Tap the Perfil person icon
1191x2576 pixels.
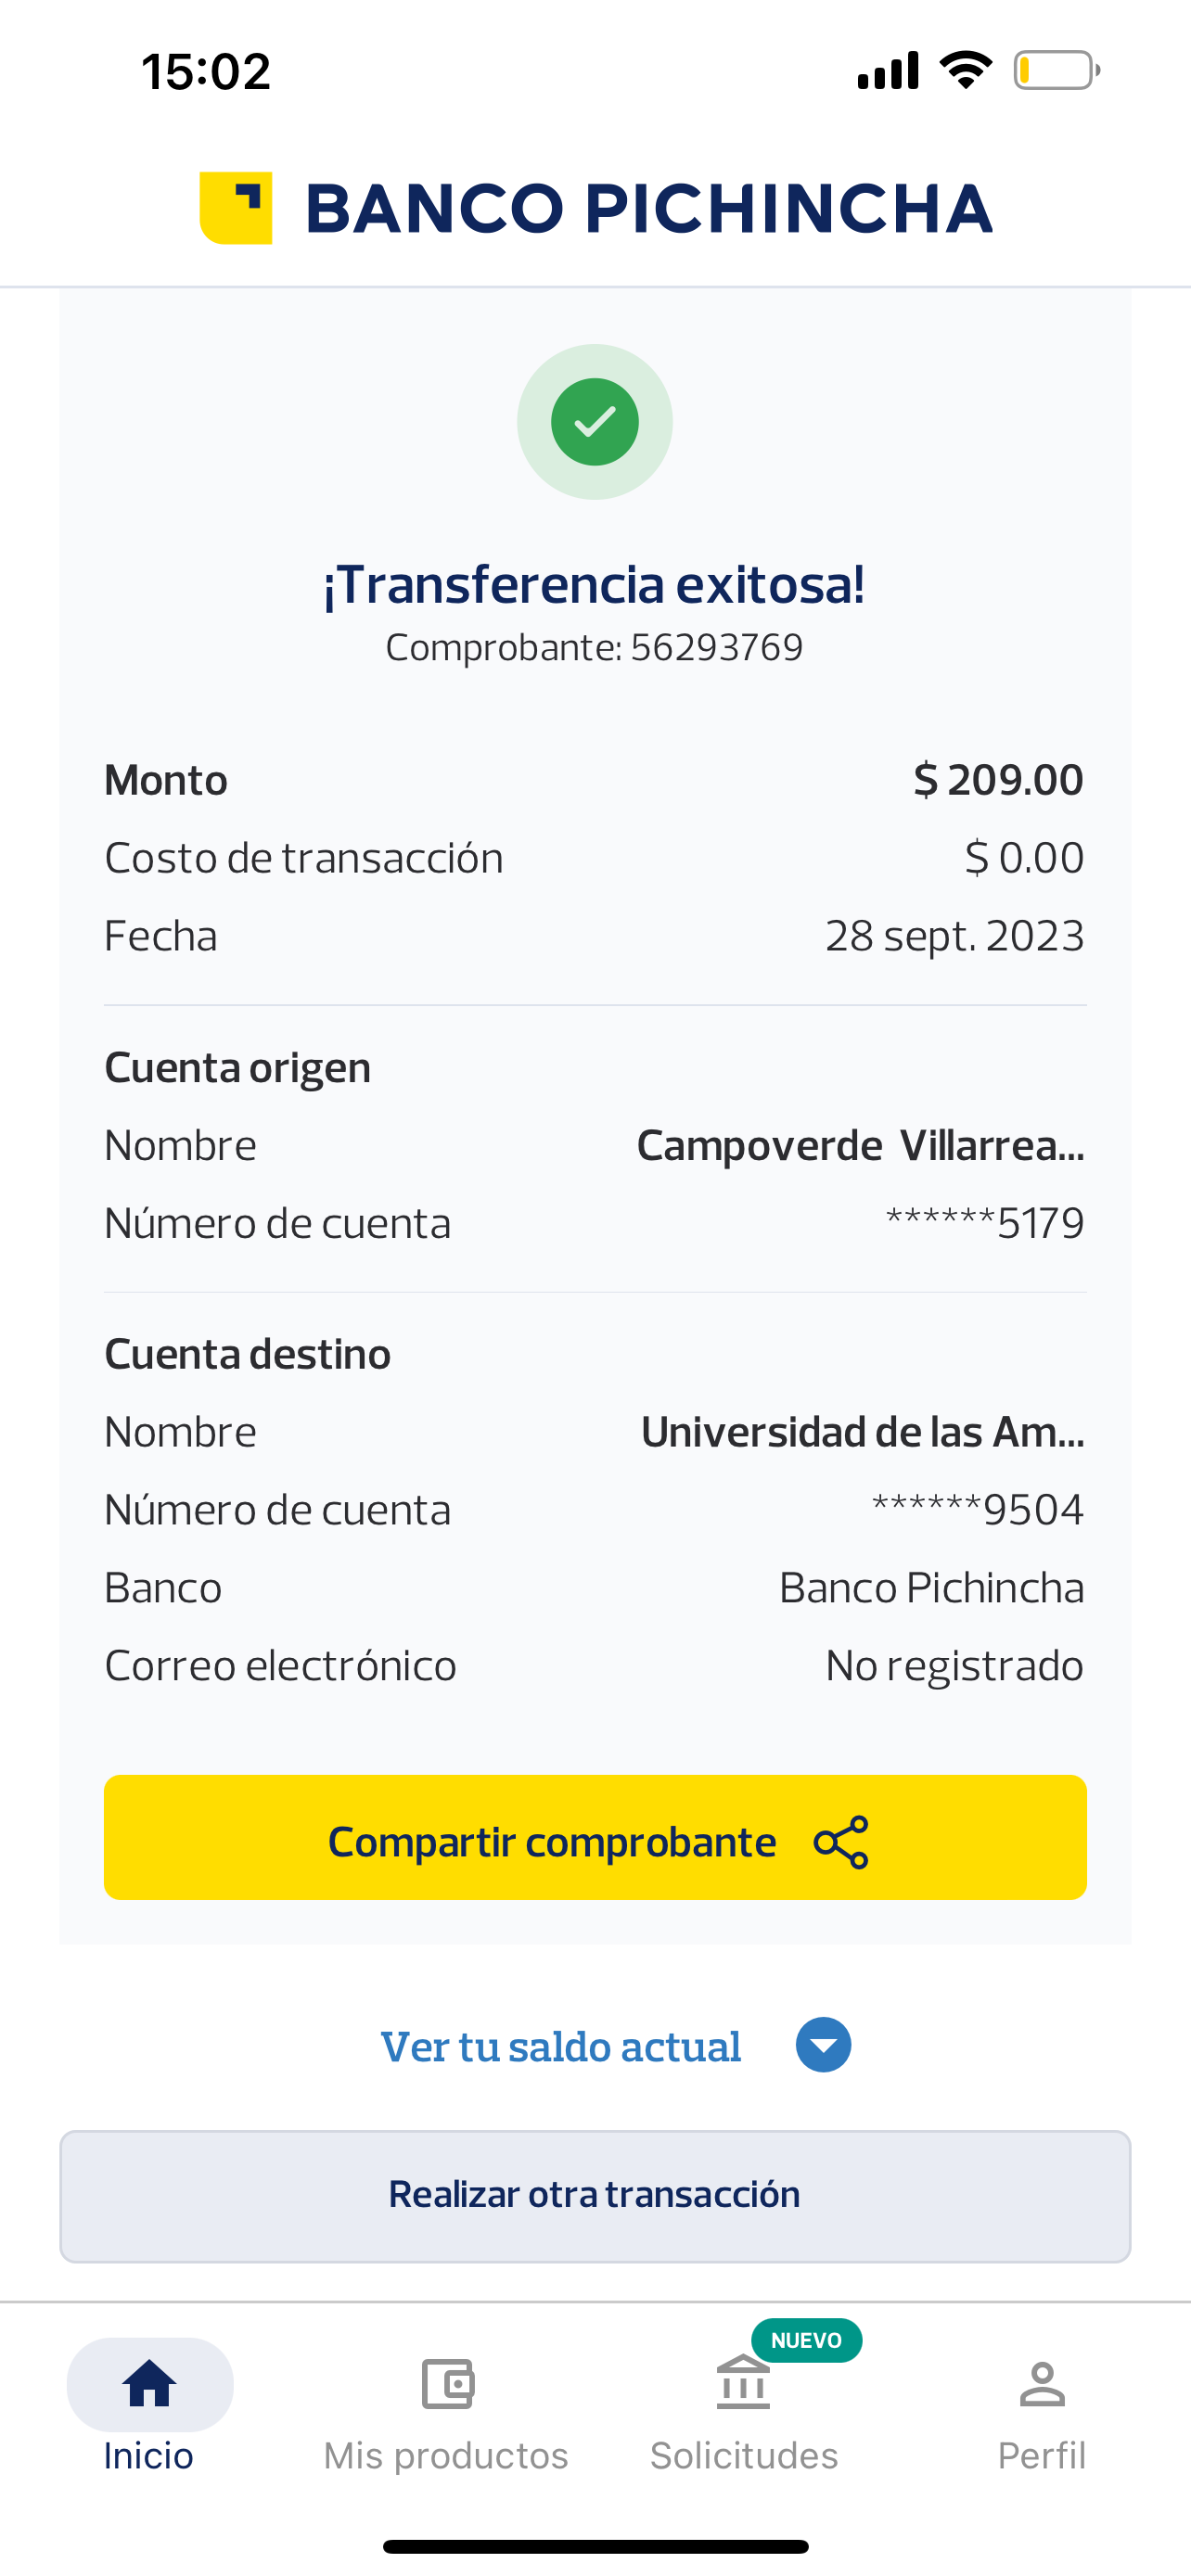(1042, 2384)
